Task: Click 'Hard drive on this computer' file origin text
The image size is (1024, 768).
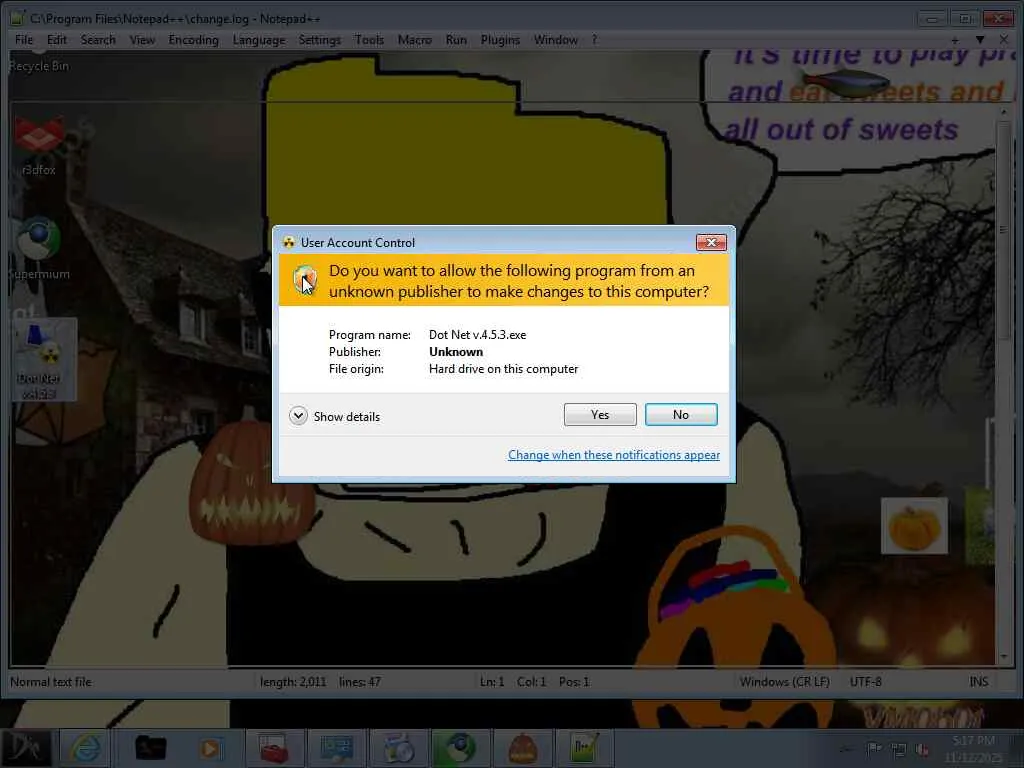Action: coord(504,369)
